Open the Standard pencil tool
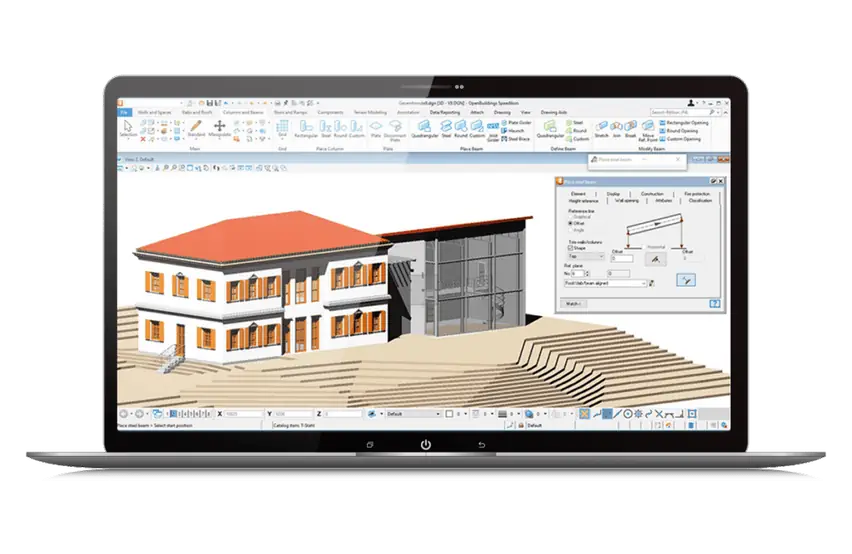This screenshot has height=554, width=852. [x=196, y=129]
